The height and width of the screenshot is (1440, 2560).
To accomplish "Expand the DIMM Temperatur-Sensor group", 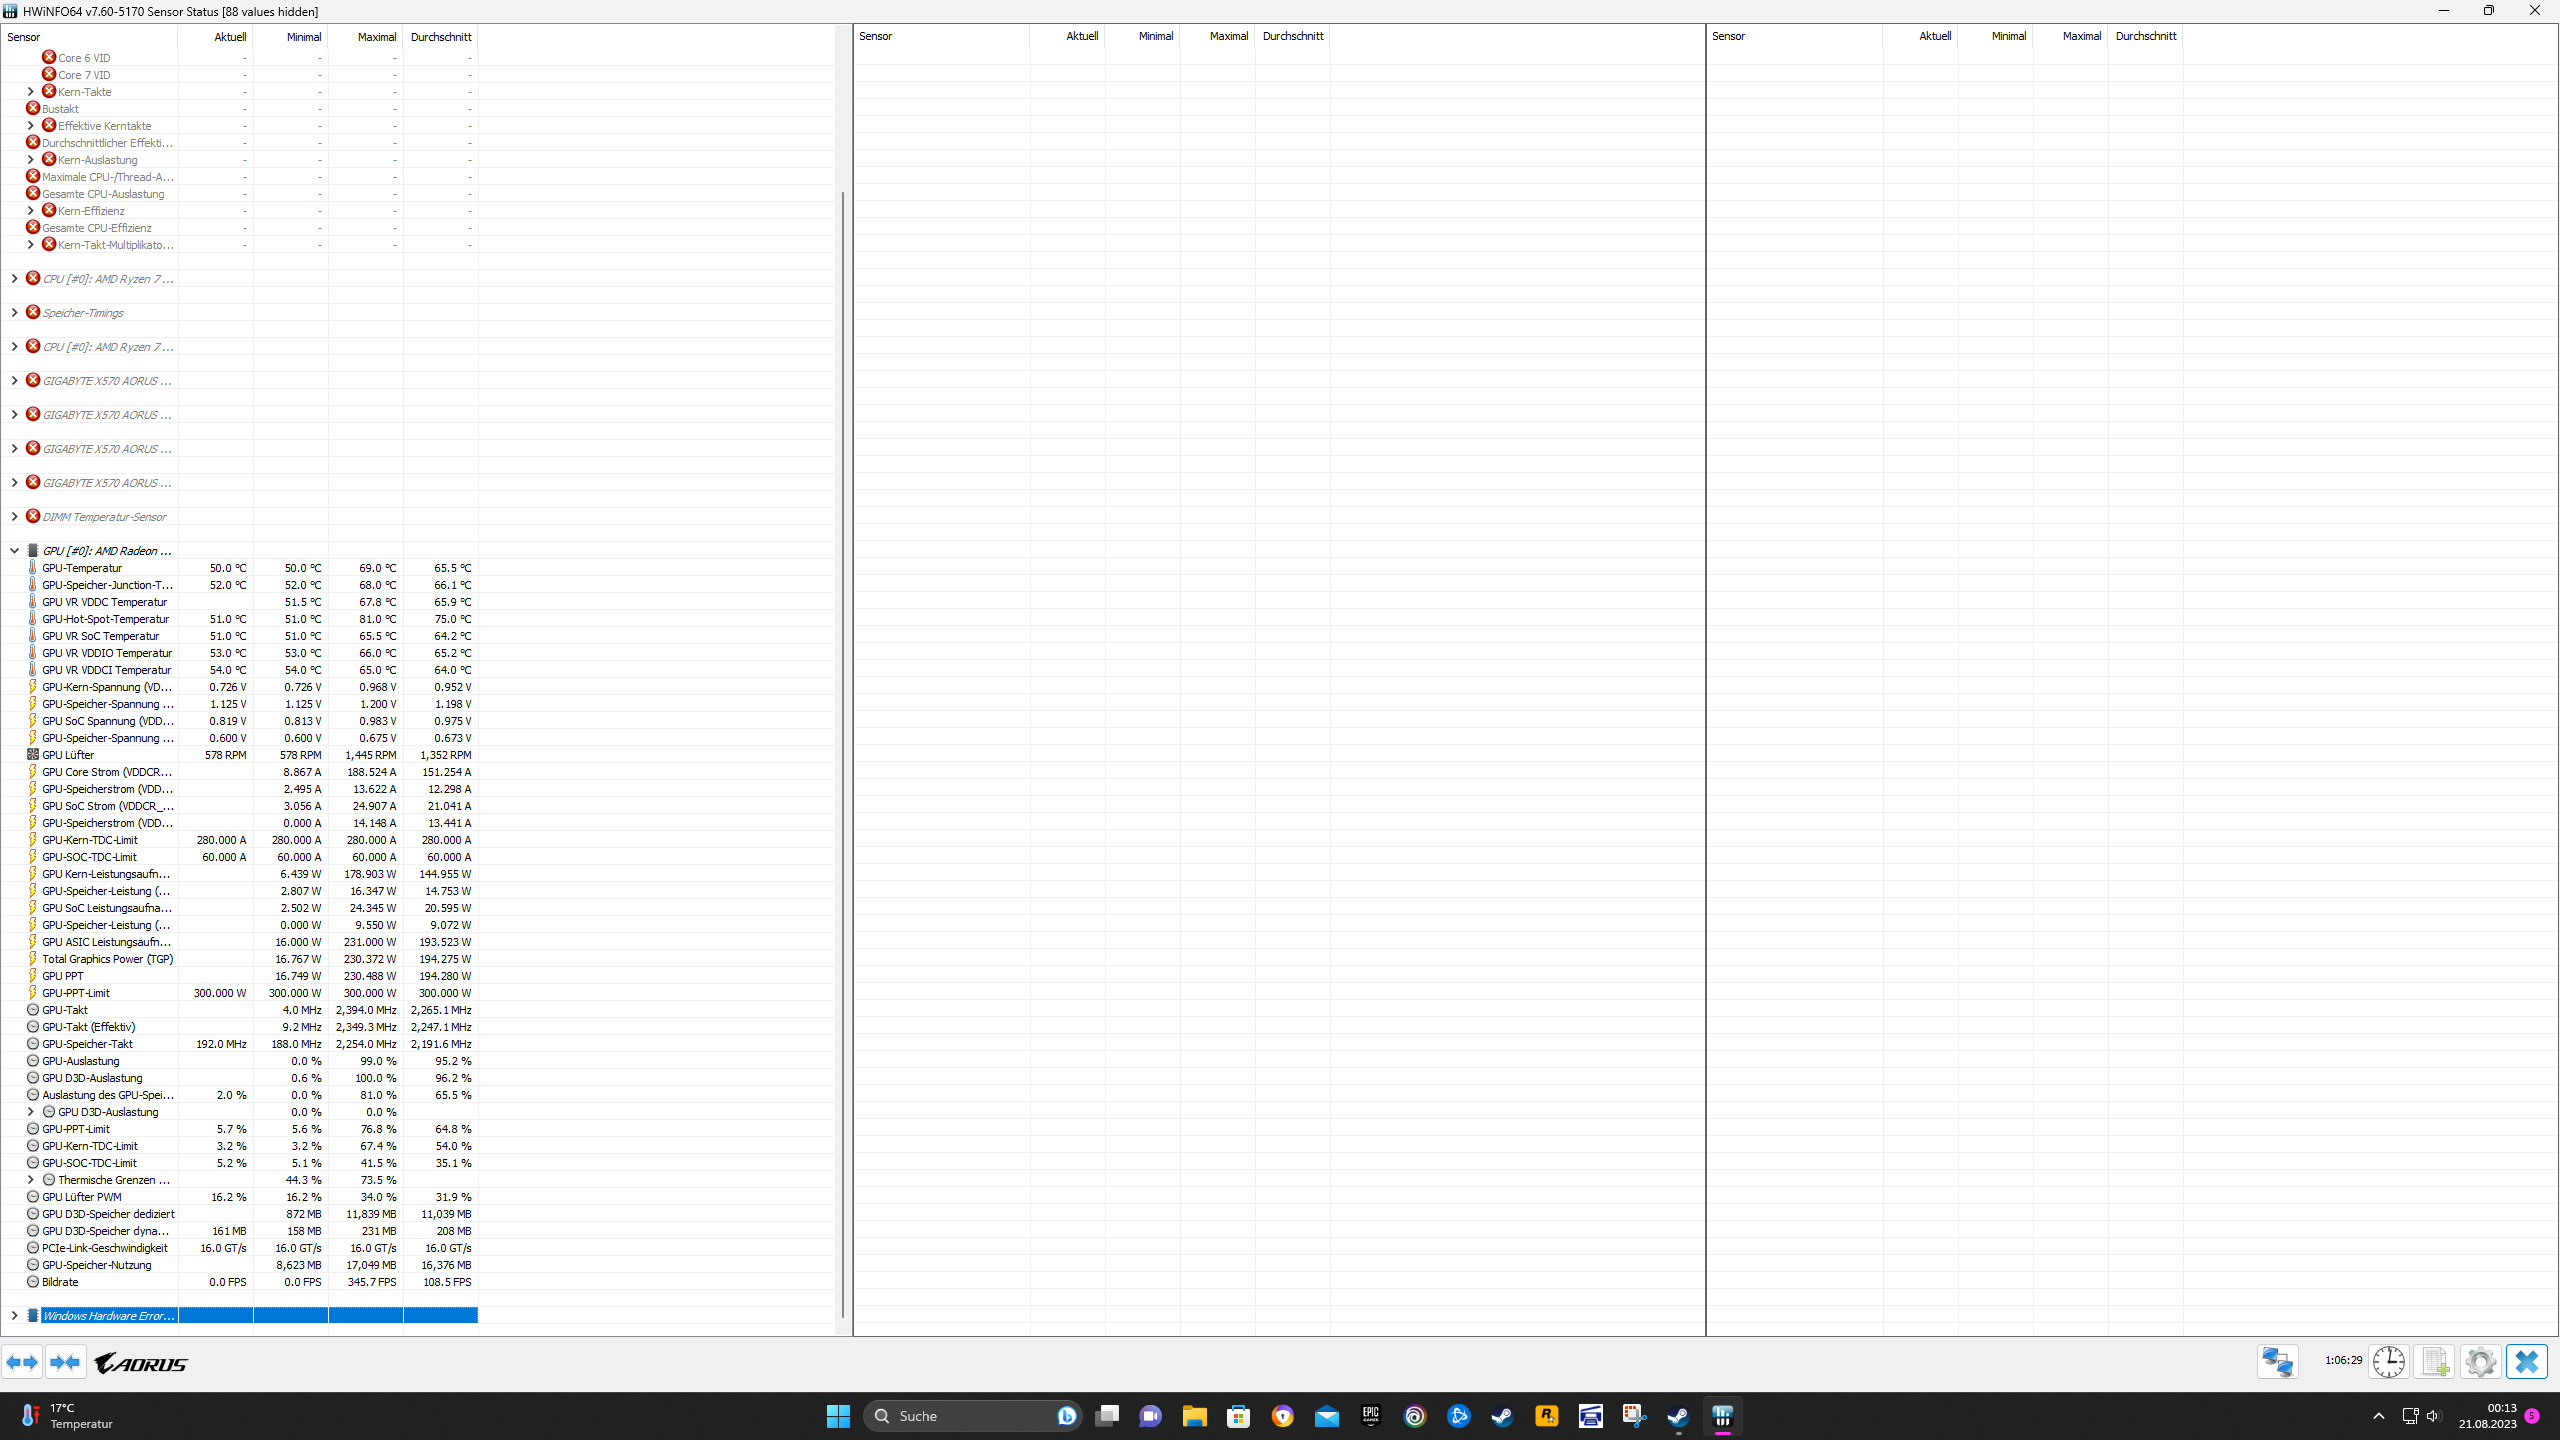I will [14, 517].
